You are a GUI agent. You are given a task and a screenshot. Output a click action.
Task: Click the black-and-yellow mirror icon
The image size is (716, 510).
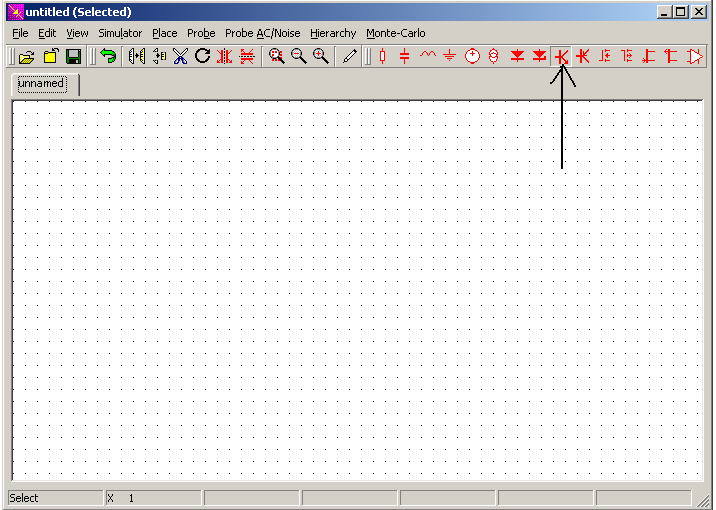pyautogui.click(x=137, y=57)
